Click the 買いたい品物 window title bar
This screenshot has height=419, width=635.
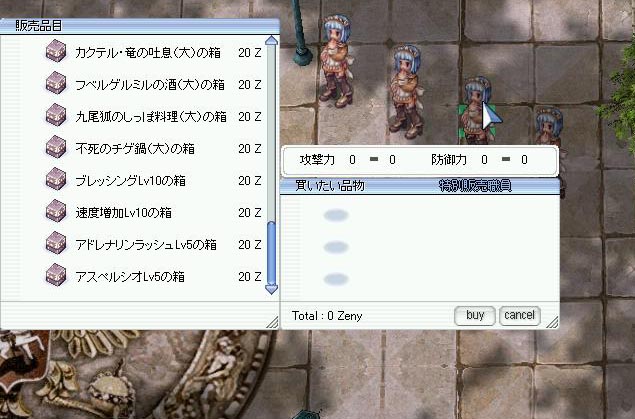420,186
